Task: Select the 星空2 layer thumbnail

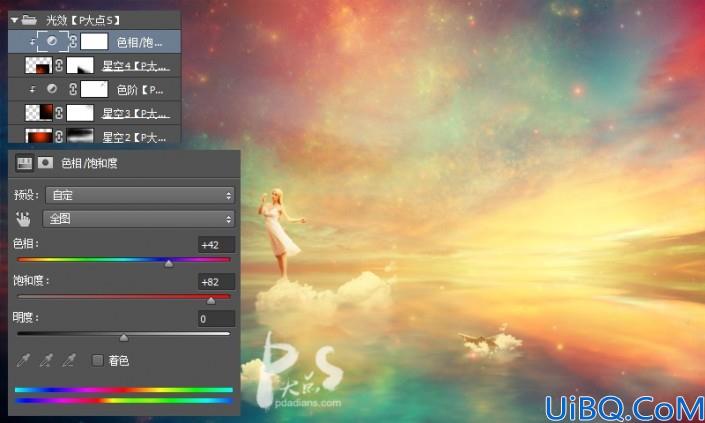Action: (39, 136)
